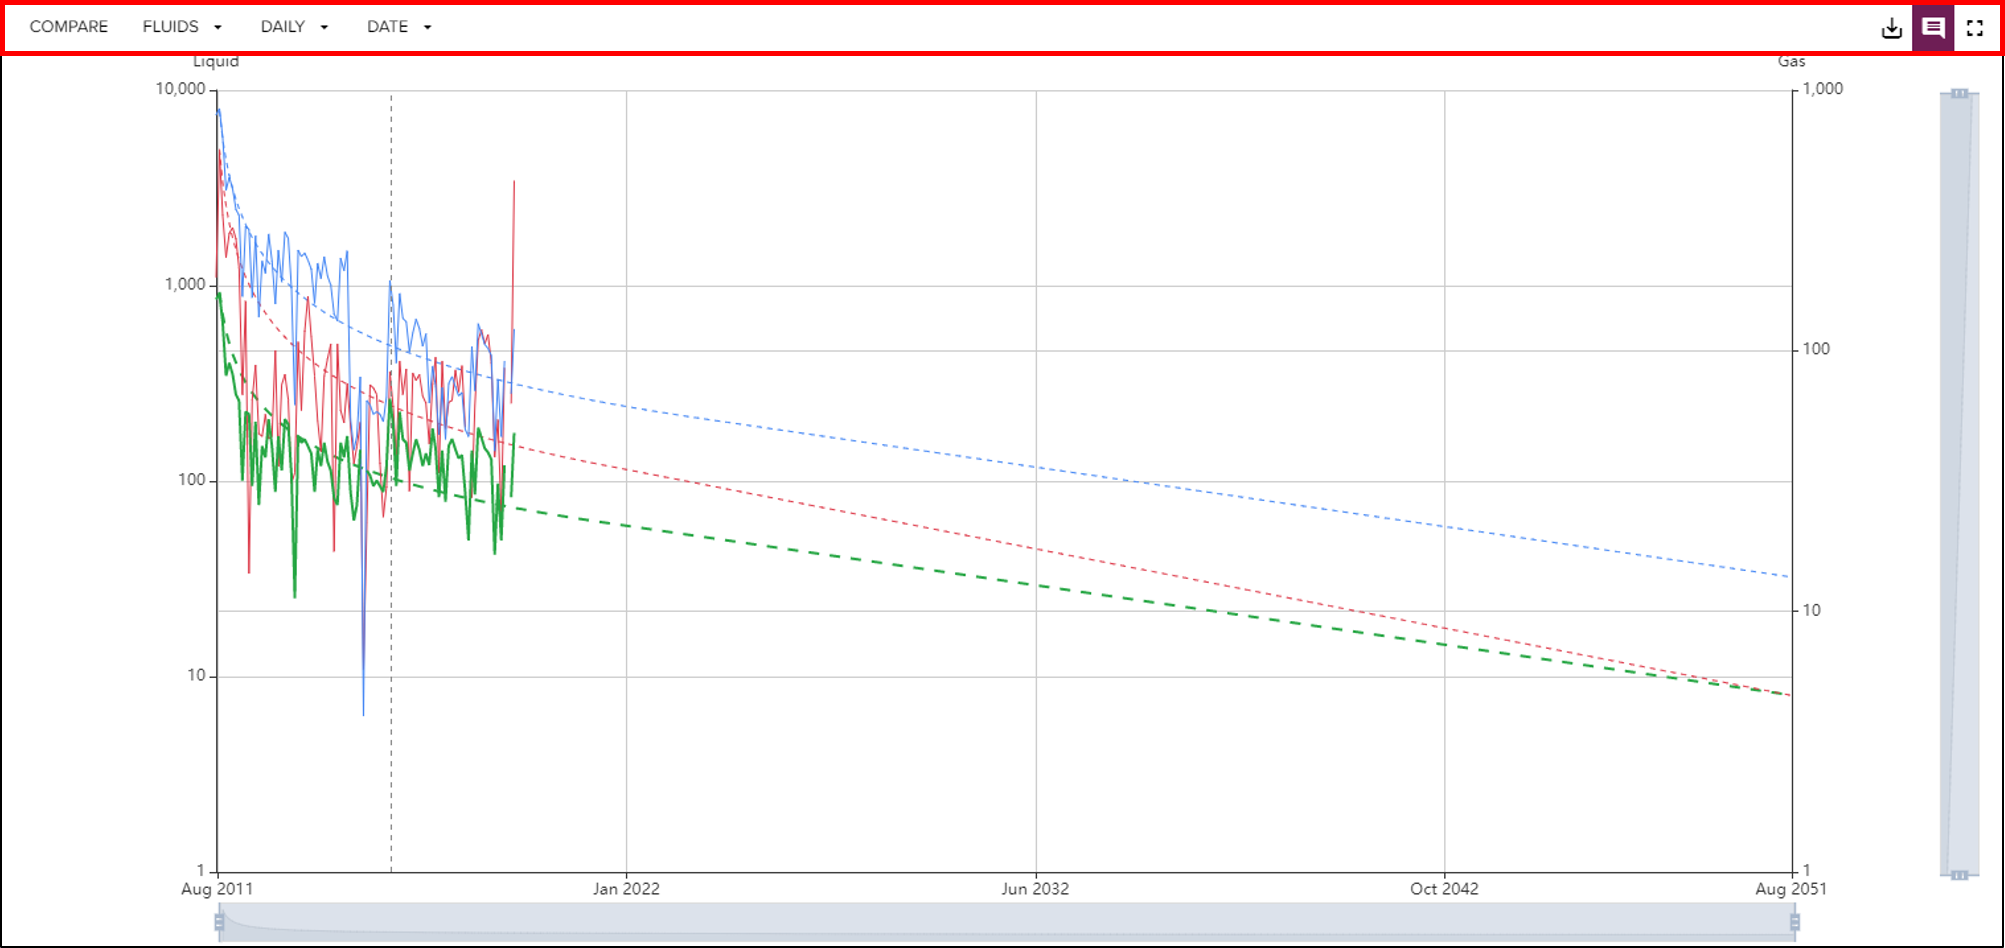Click the COMPARE toolbar option
The height and width of the screenshot is (948, 2005).
point(68,27)
